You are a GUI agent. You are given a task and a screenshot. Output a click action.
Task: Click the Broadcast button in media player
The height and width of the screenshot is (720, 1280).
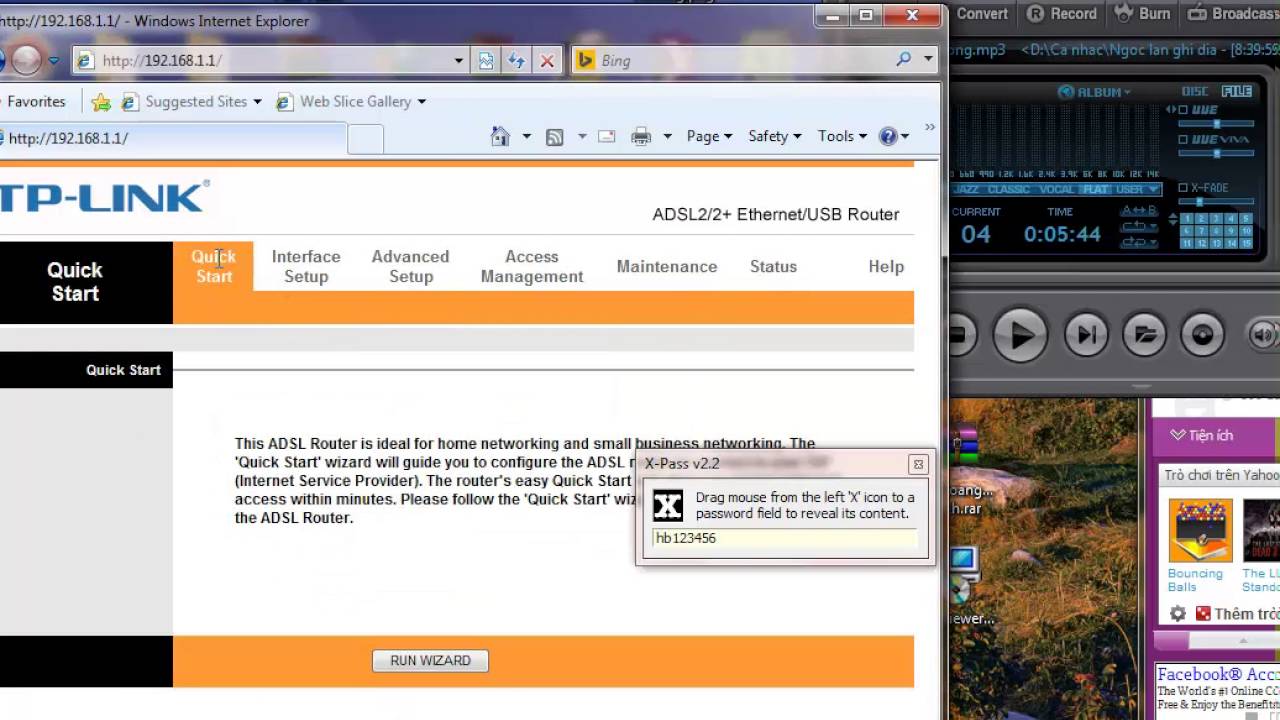click(x=1233, y=14)
